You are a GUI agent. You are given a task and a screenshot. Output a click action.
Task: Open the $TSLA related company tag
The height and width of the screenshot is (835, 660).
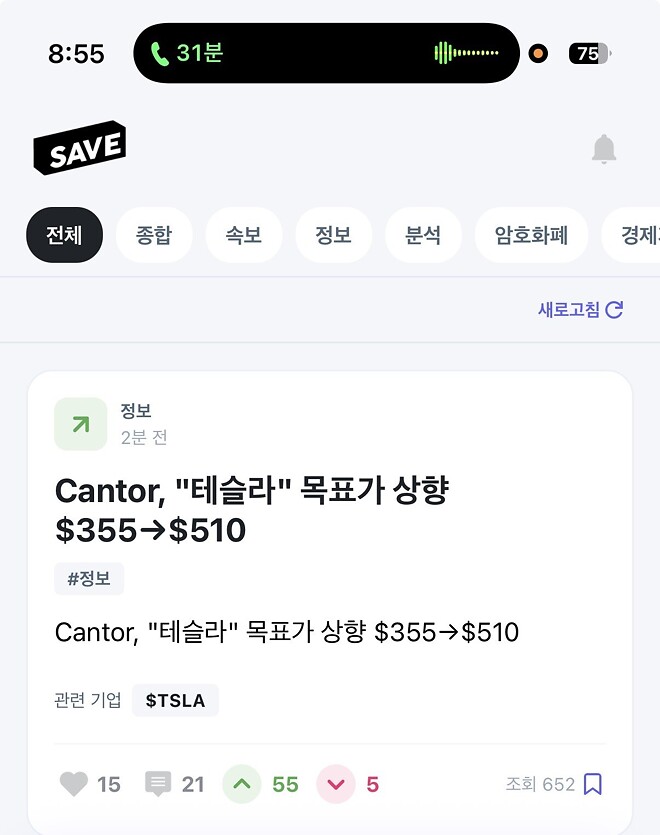coord(175,700)
